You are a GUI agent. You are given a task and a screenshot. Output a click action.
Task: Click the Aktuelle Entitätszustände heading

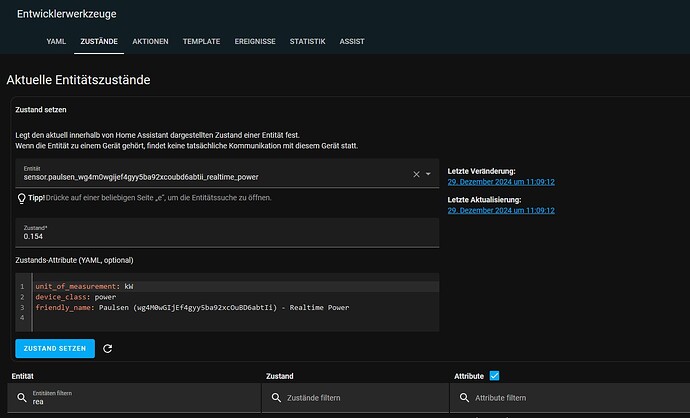tap(78, 80)
